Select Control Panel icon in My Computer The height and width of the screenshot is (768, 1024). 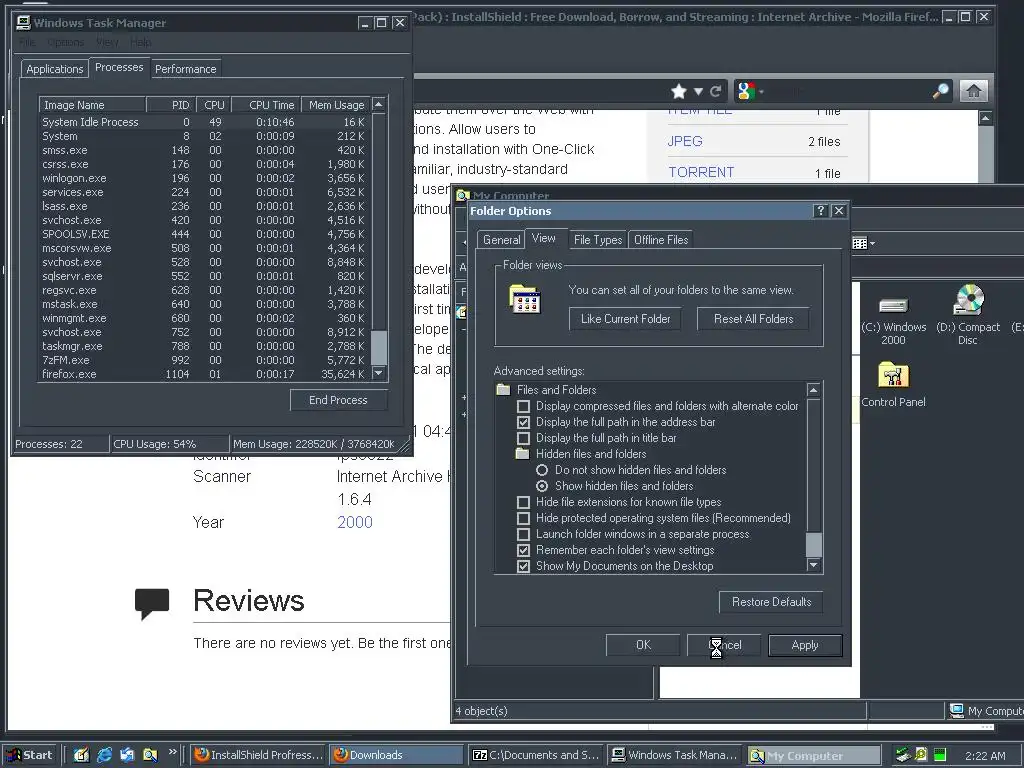[x=893, y=385]
